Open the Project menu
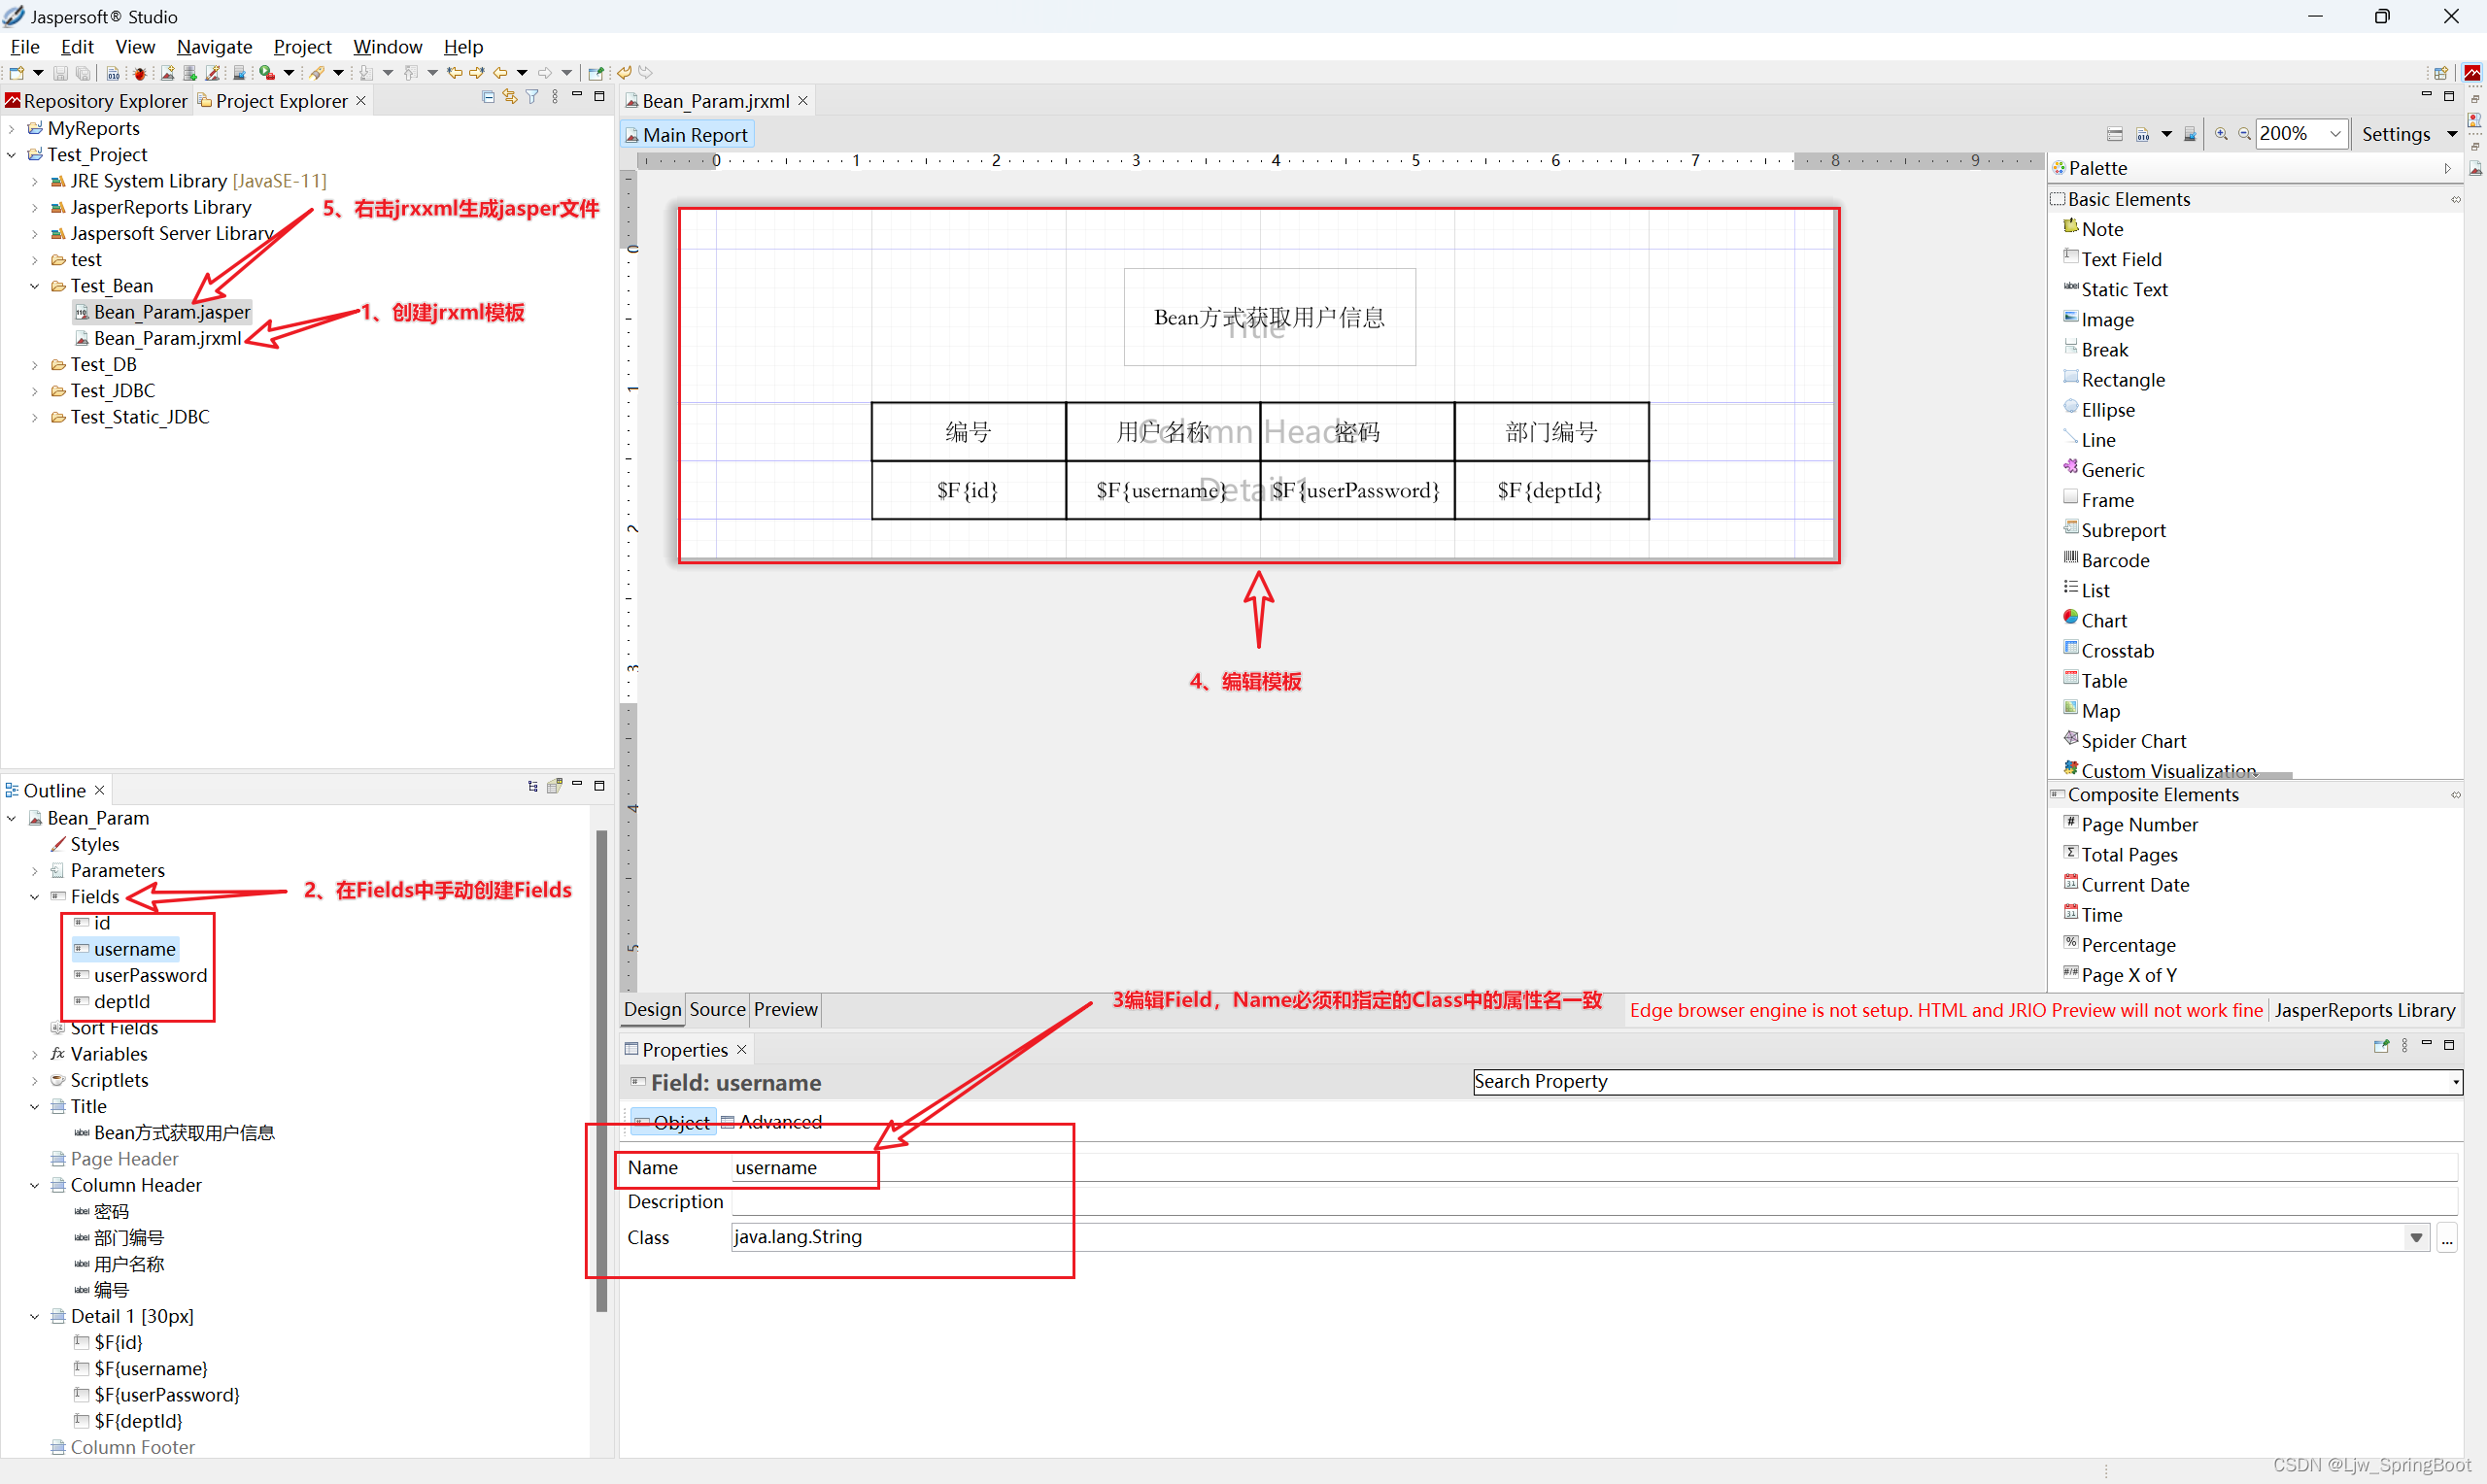 302,47
